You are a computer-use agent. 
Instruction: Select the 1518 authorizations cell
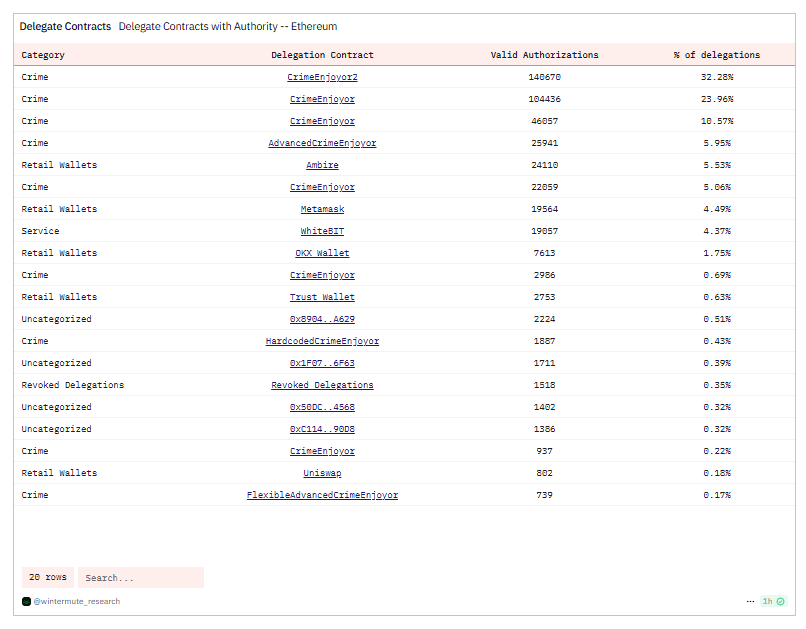coord(544,385)
